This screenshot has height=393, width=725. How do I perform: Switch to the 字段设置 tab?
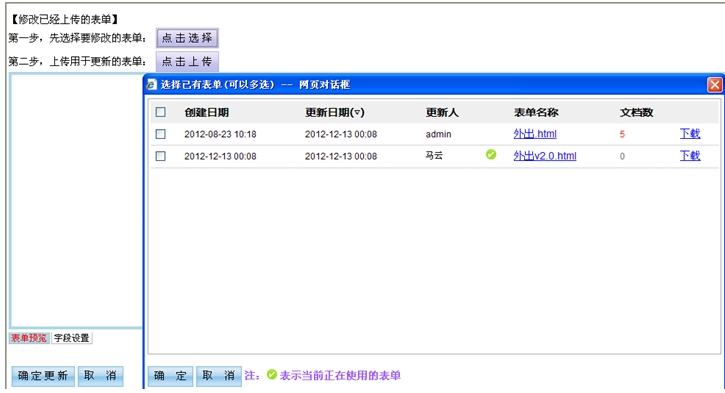(x=72, y=338)
